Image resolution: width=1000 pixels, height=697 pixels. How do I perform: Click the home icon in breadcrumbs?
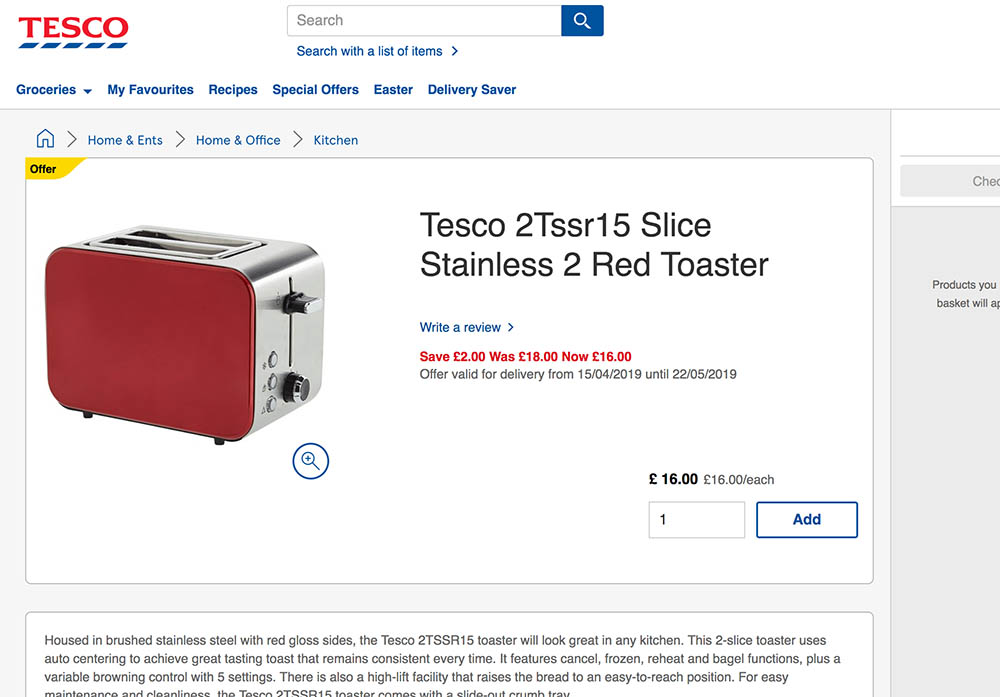(x=45, y=139)
